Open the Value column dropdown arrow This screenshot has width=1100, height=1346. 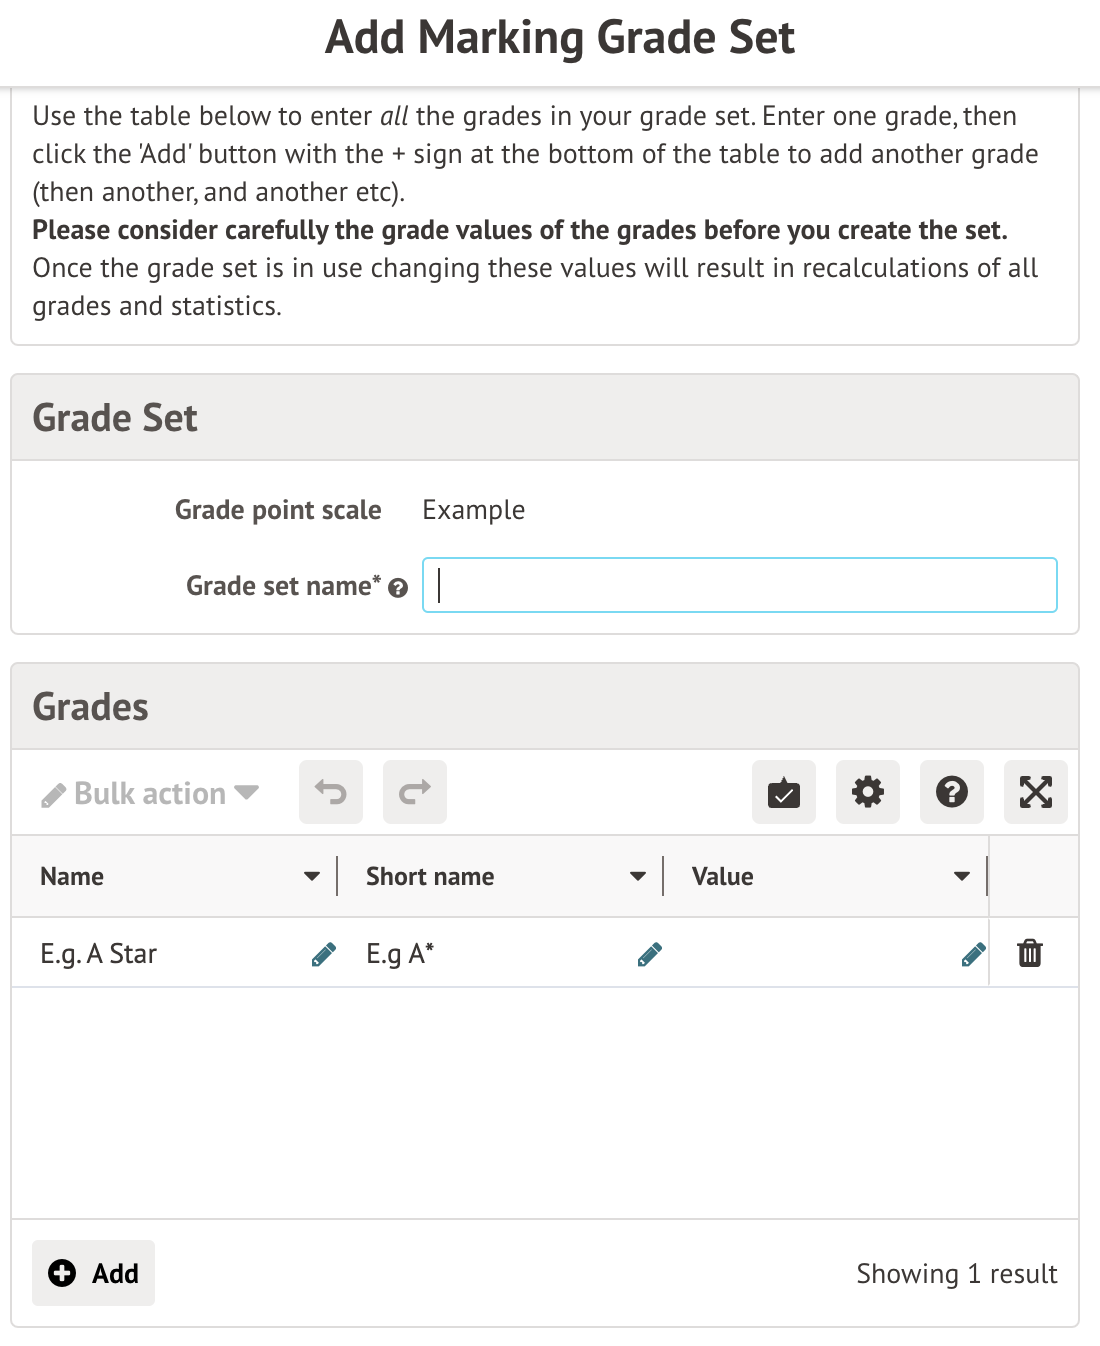962,877
